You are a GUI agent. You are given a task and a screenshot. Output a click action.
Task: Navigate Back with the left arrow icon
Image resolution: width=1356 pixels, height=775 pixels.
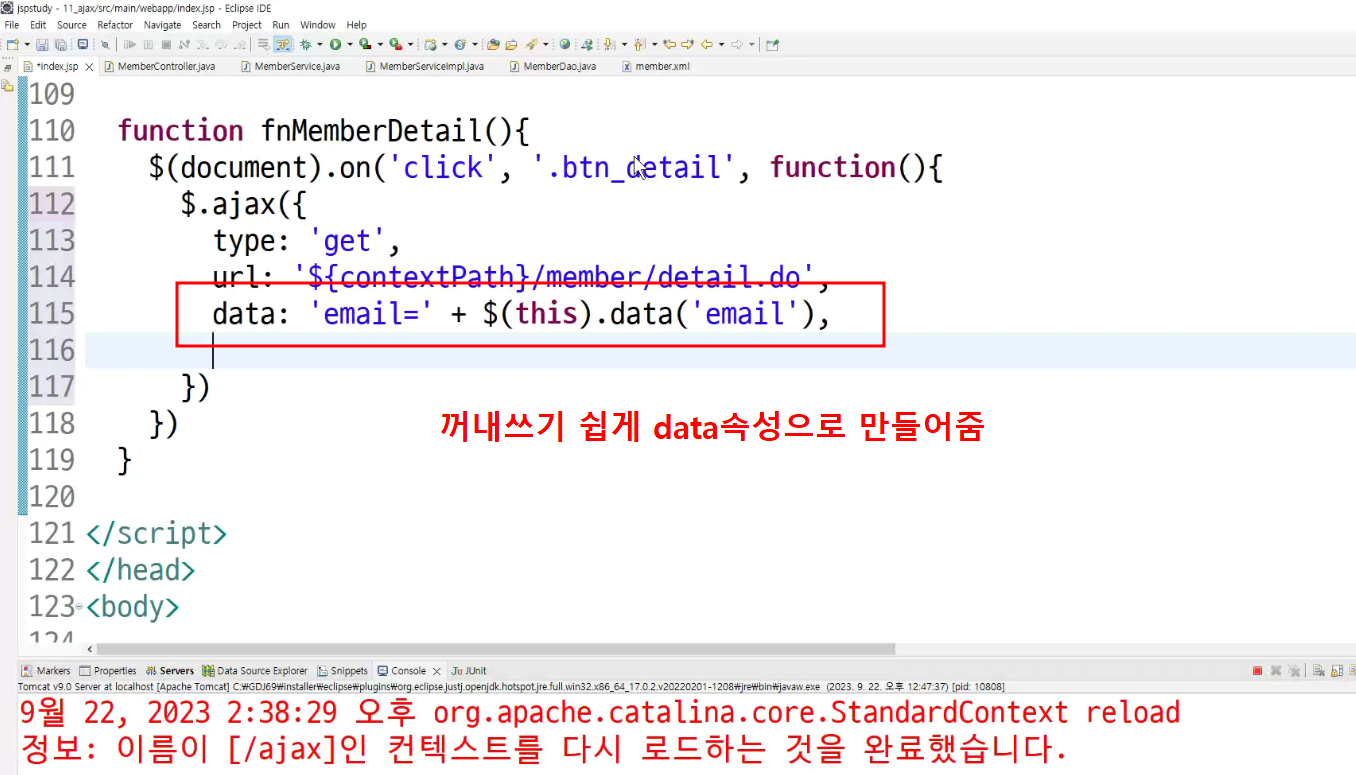706,44
